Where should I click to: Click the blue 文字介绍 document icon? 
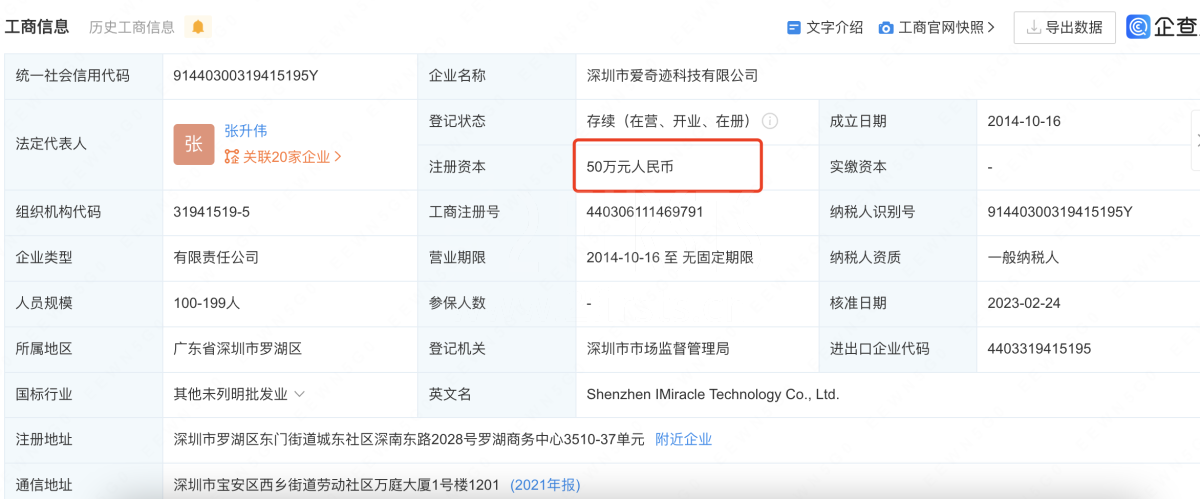coord(794,28)
